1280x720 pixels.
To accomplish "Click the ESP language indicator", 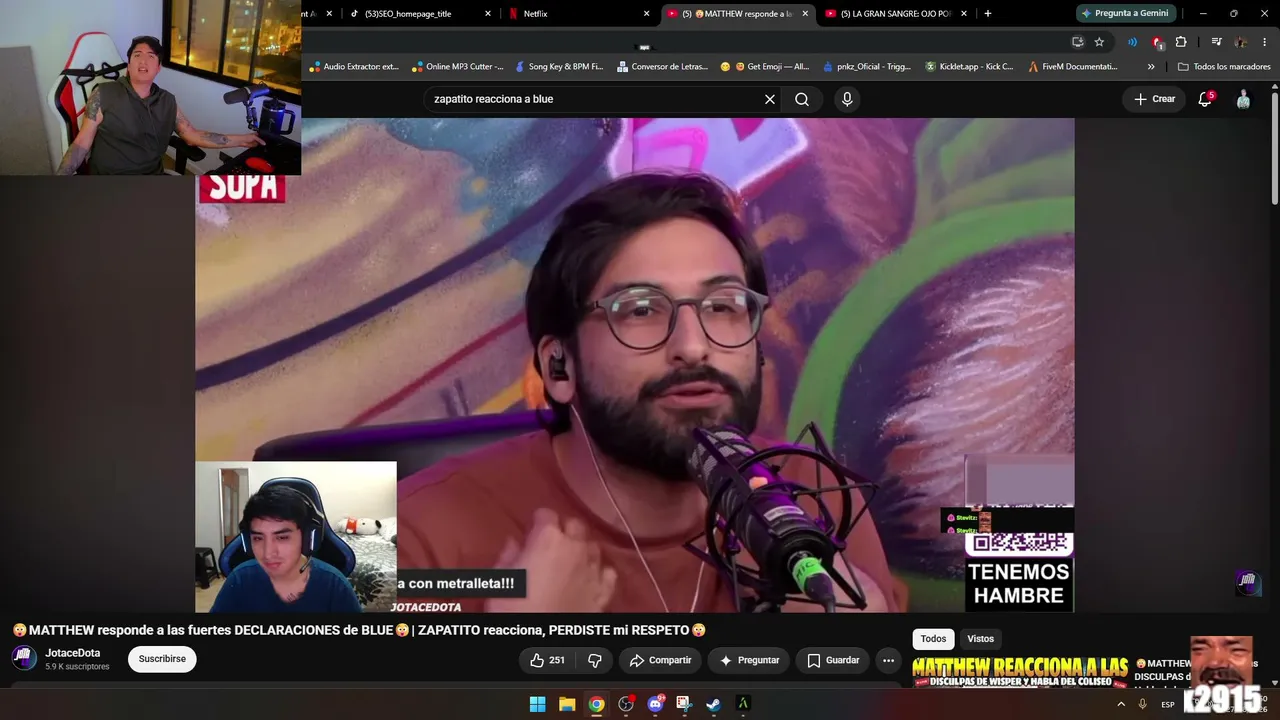I will pyautogui.click(x=1168, y=705).
